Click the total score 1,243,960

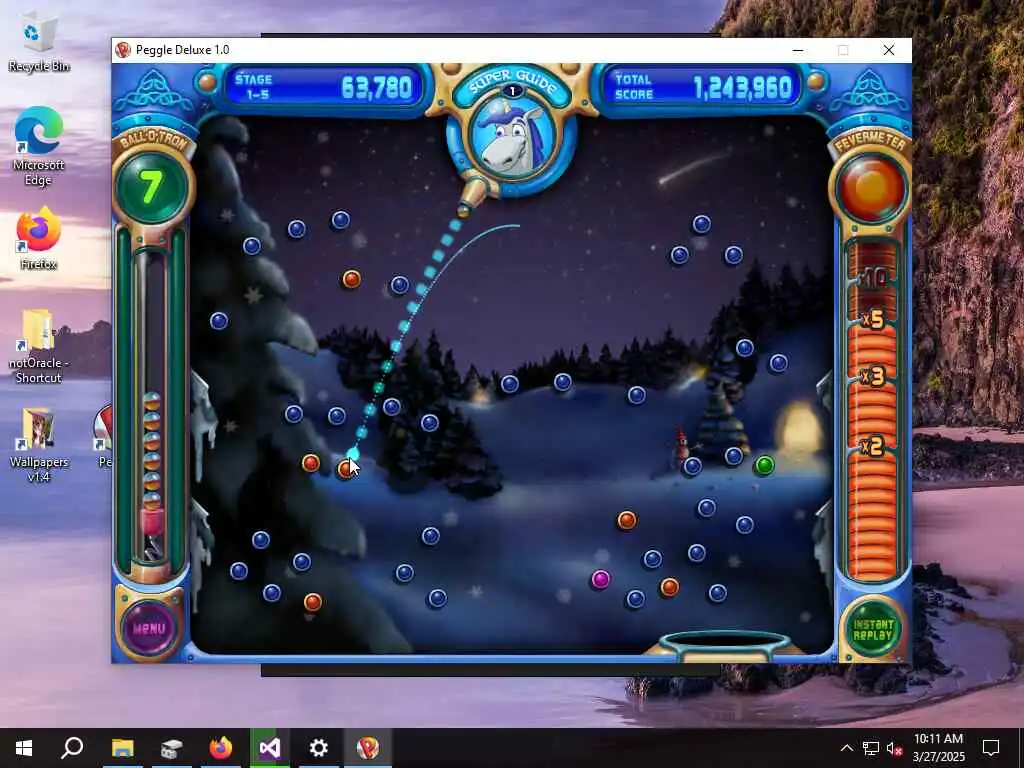point(743,87)
